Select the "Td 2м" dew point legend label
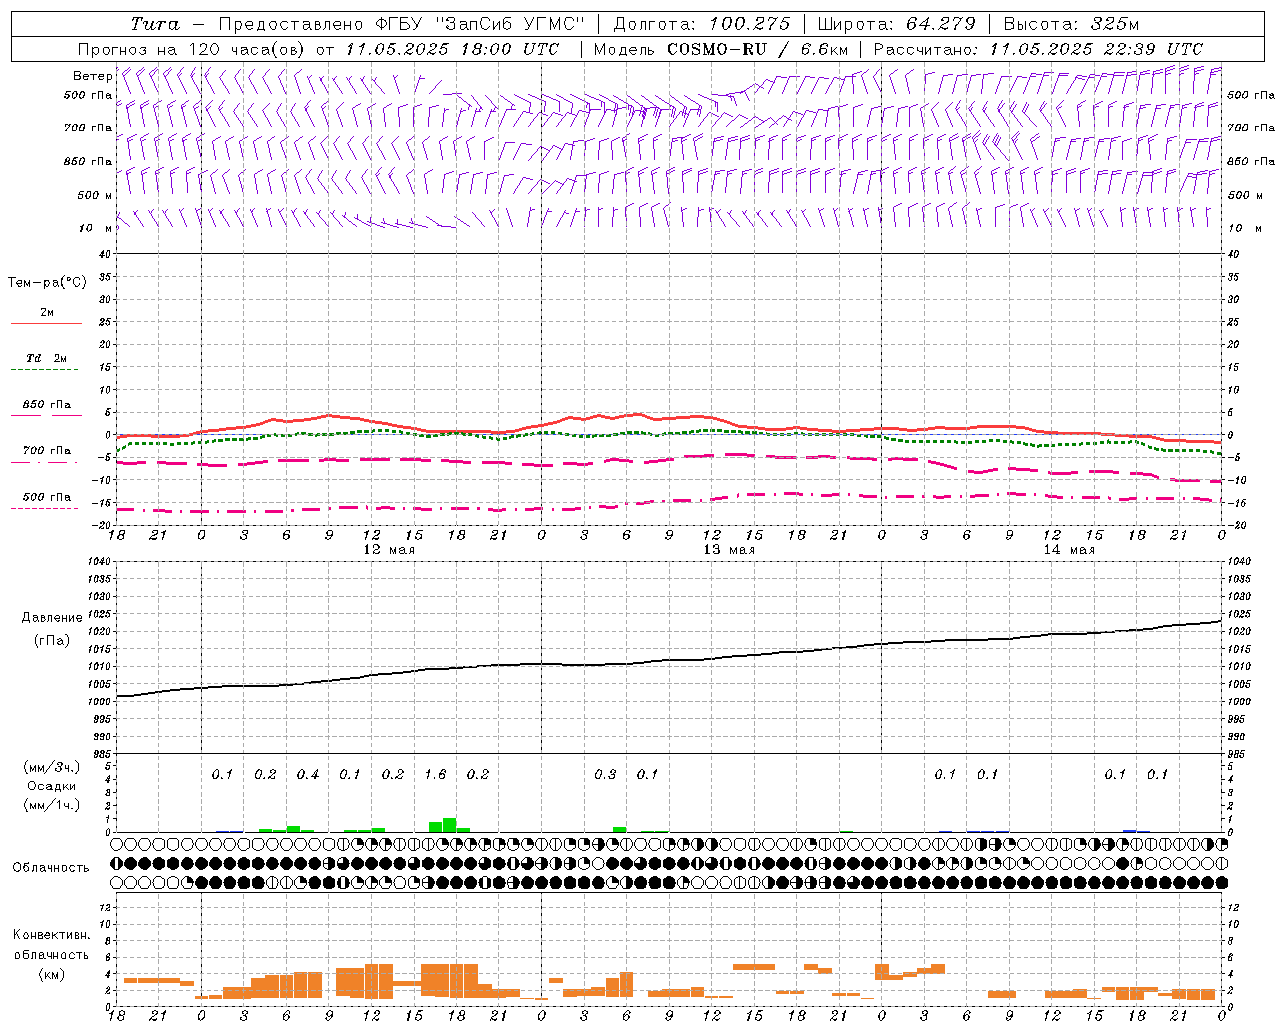 tap(47, 357)
